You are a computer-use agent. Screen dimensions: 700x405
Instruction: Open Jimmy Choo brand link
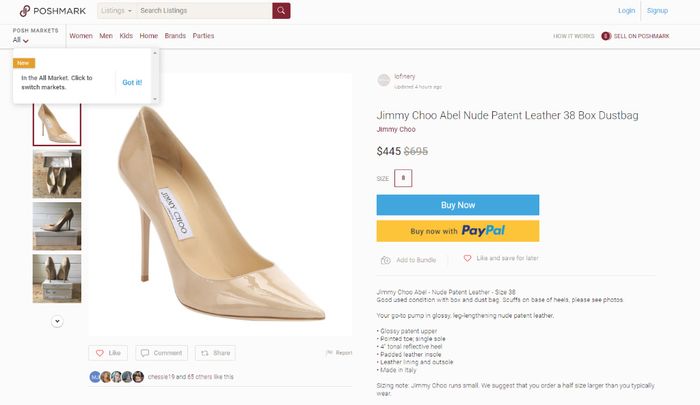396,129
